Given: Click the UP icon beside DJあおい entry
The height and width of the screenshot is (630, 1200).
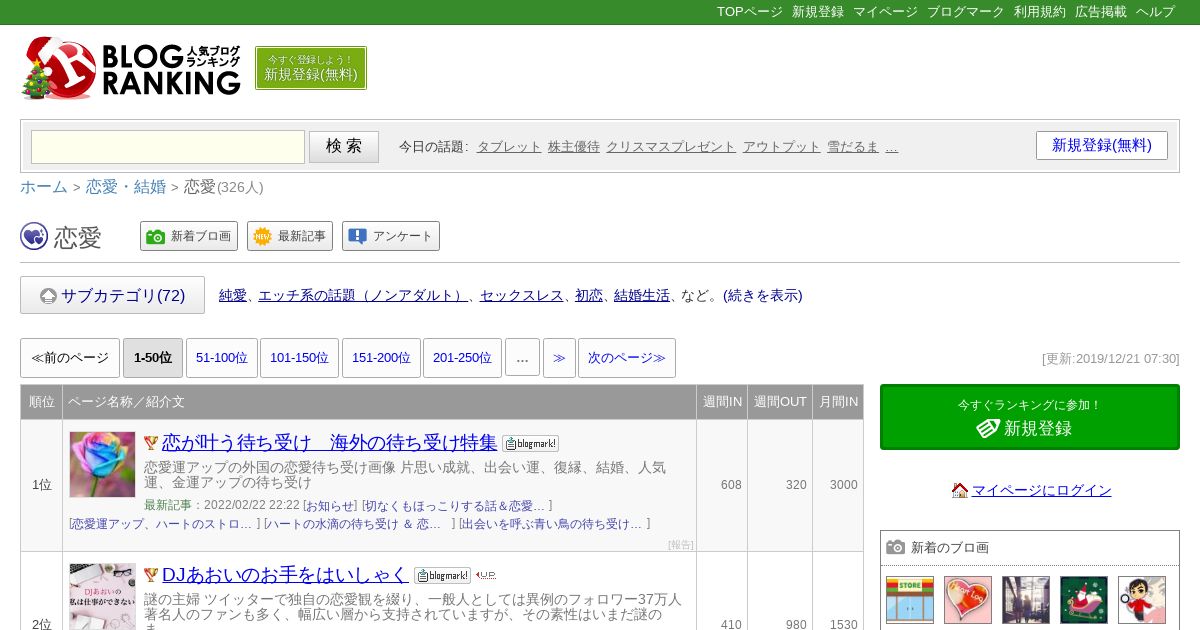Looking at the screenshot, I should (x=486, y=575).
